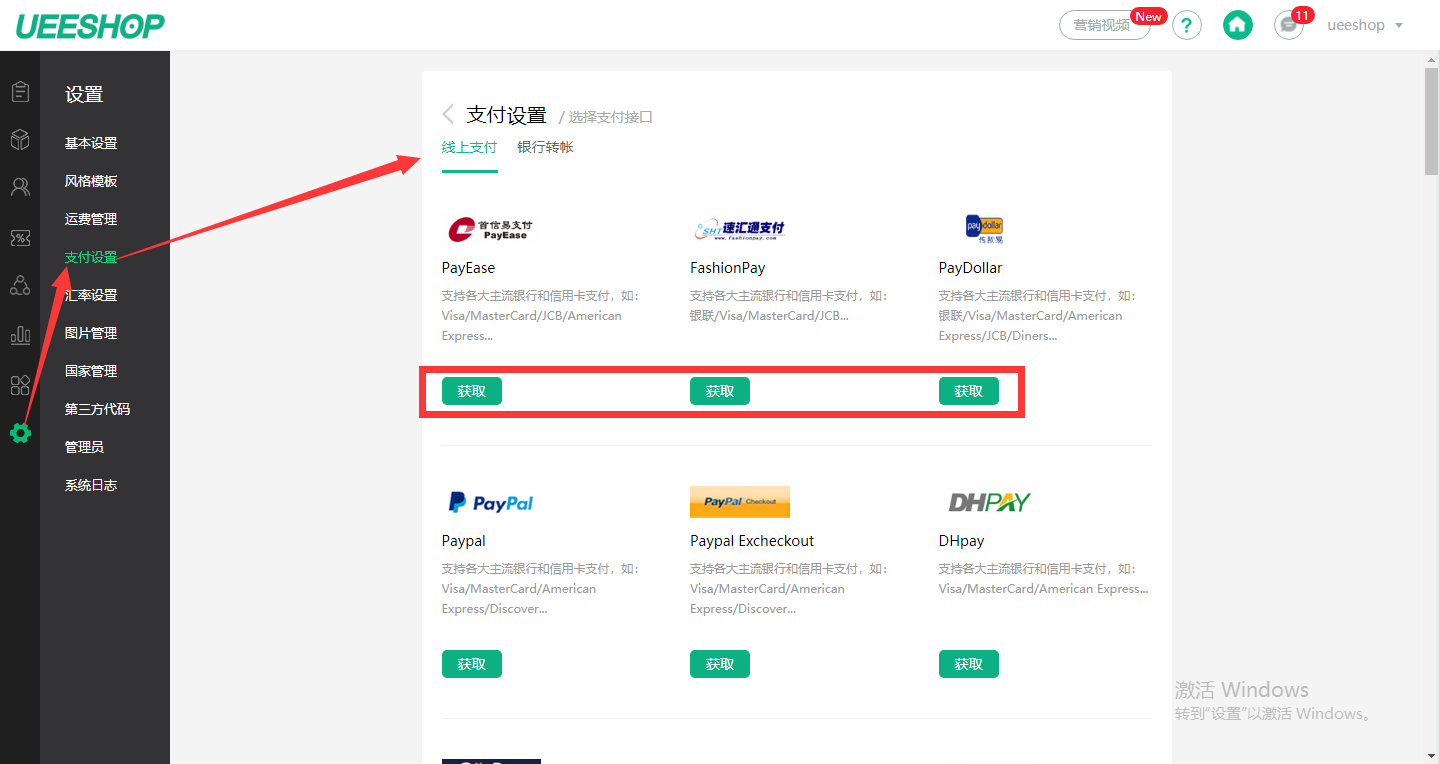Click the PayDollar title text
1440x764 pixels.
tap(970, 268)
